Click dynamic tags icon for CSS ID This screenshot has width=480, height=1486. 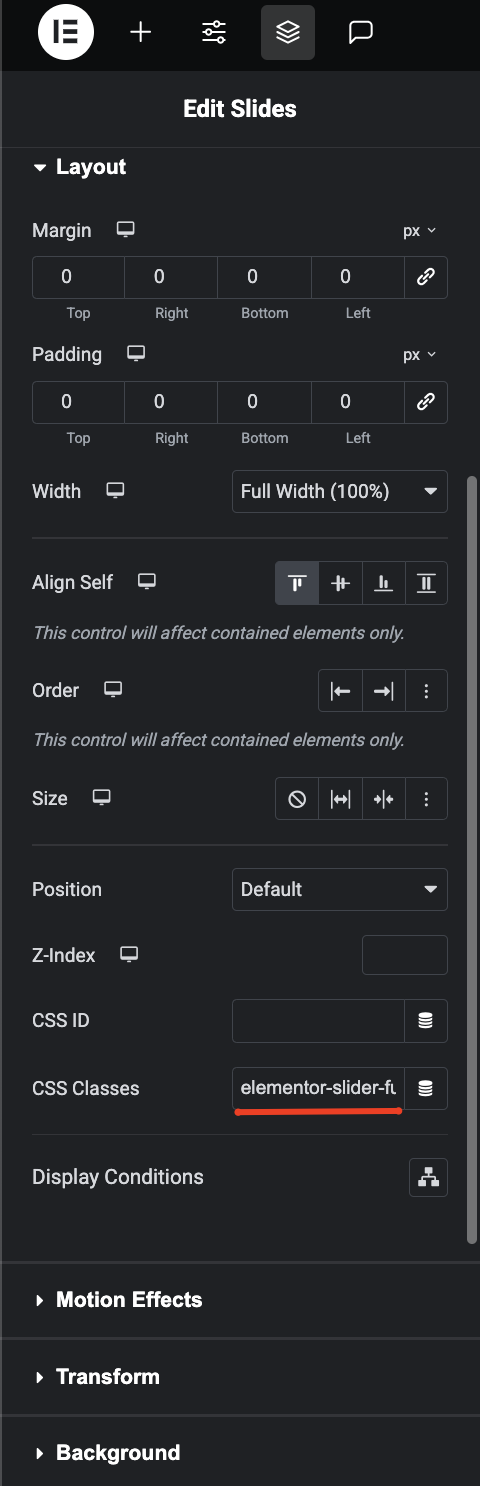point(426,1021)
